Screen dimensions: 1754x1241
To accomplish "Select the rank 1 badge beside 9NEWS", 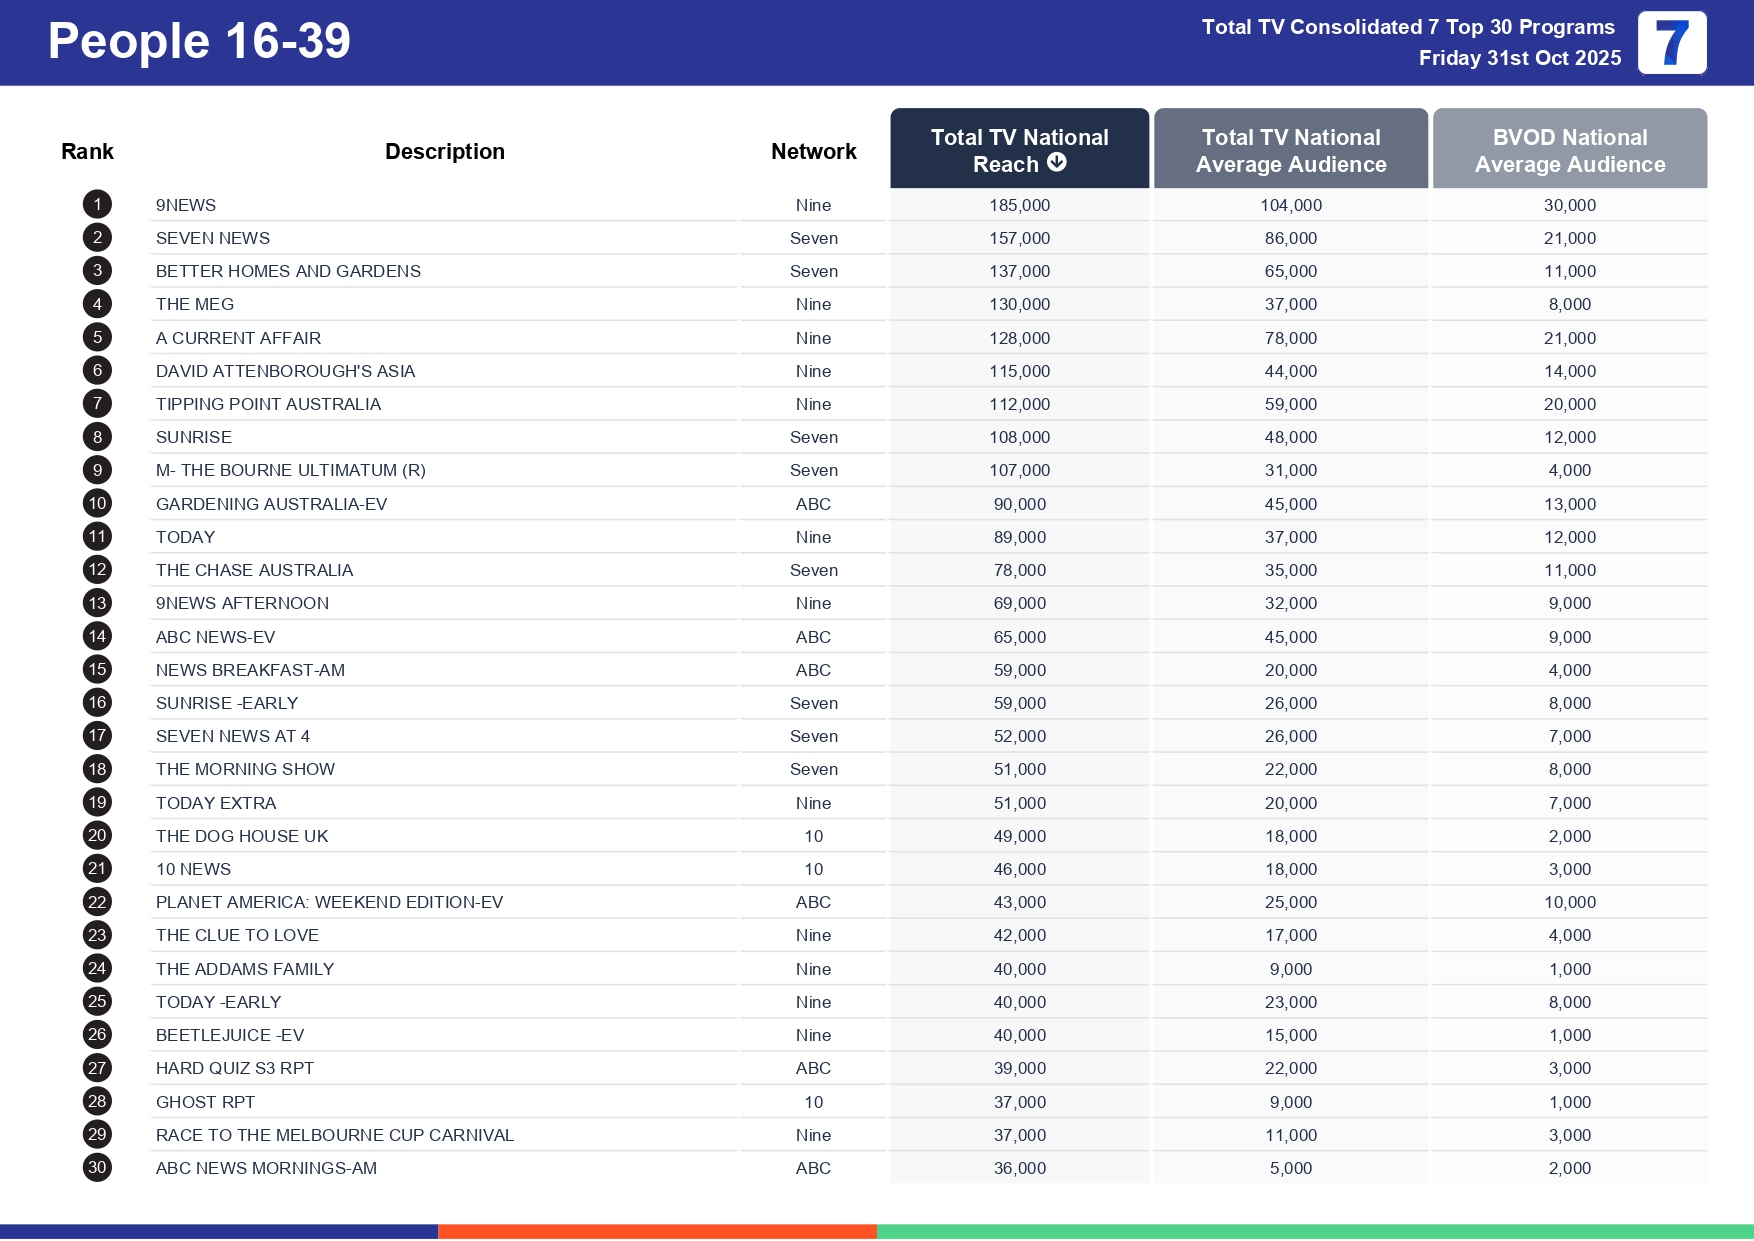I will click(97, 204).
